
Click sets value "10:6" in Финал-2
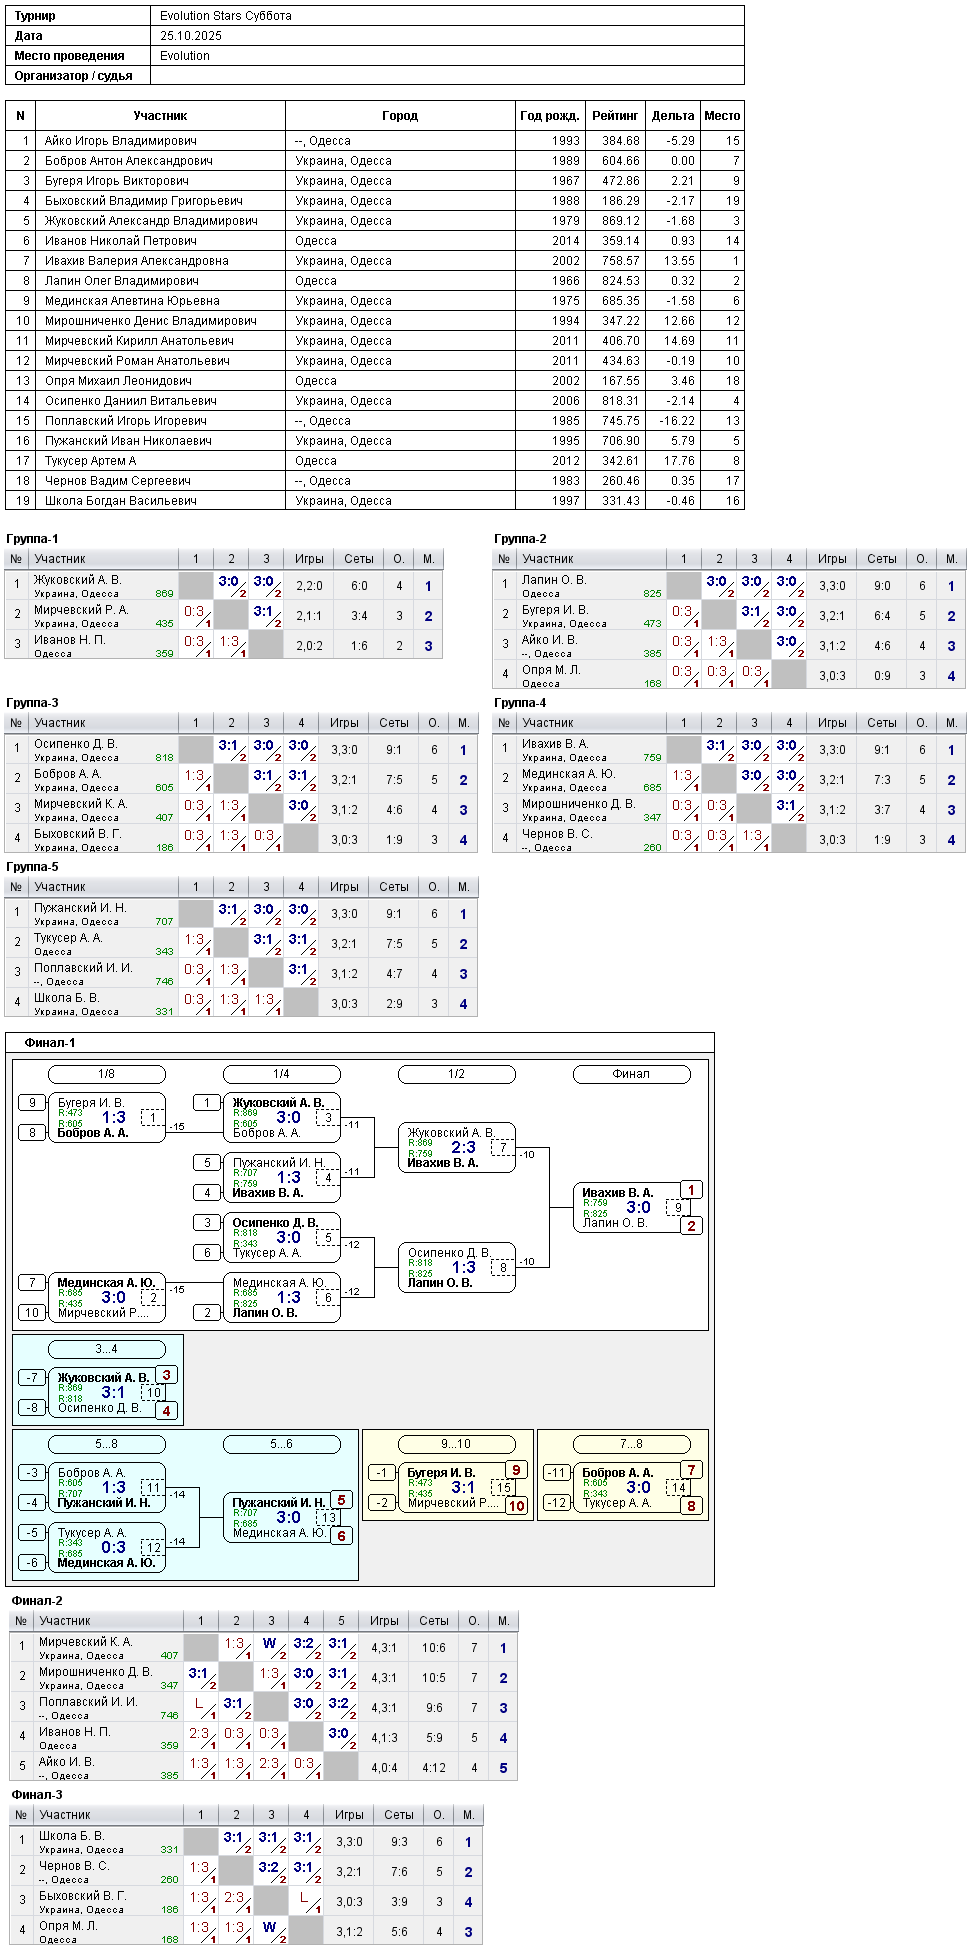click(434, 1648)
